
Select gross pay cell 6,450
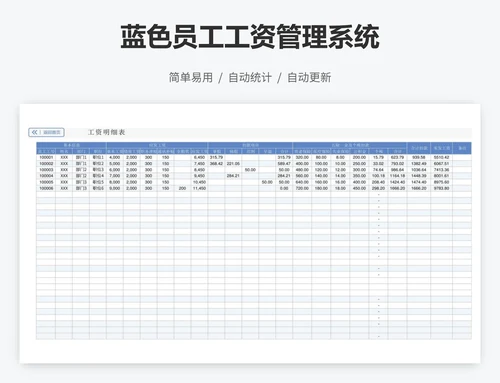click(x=199, y=157)
